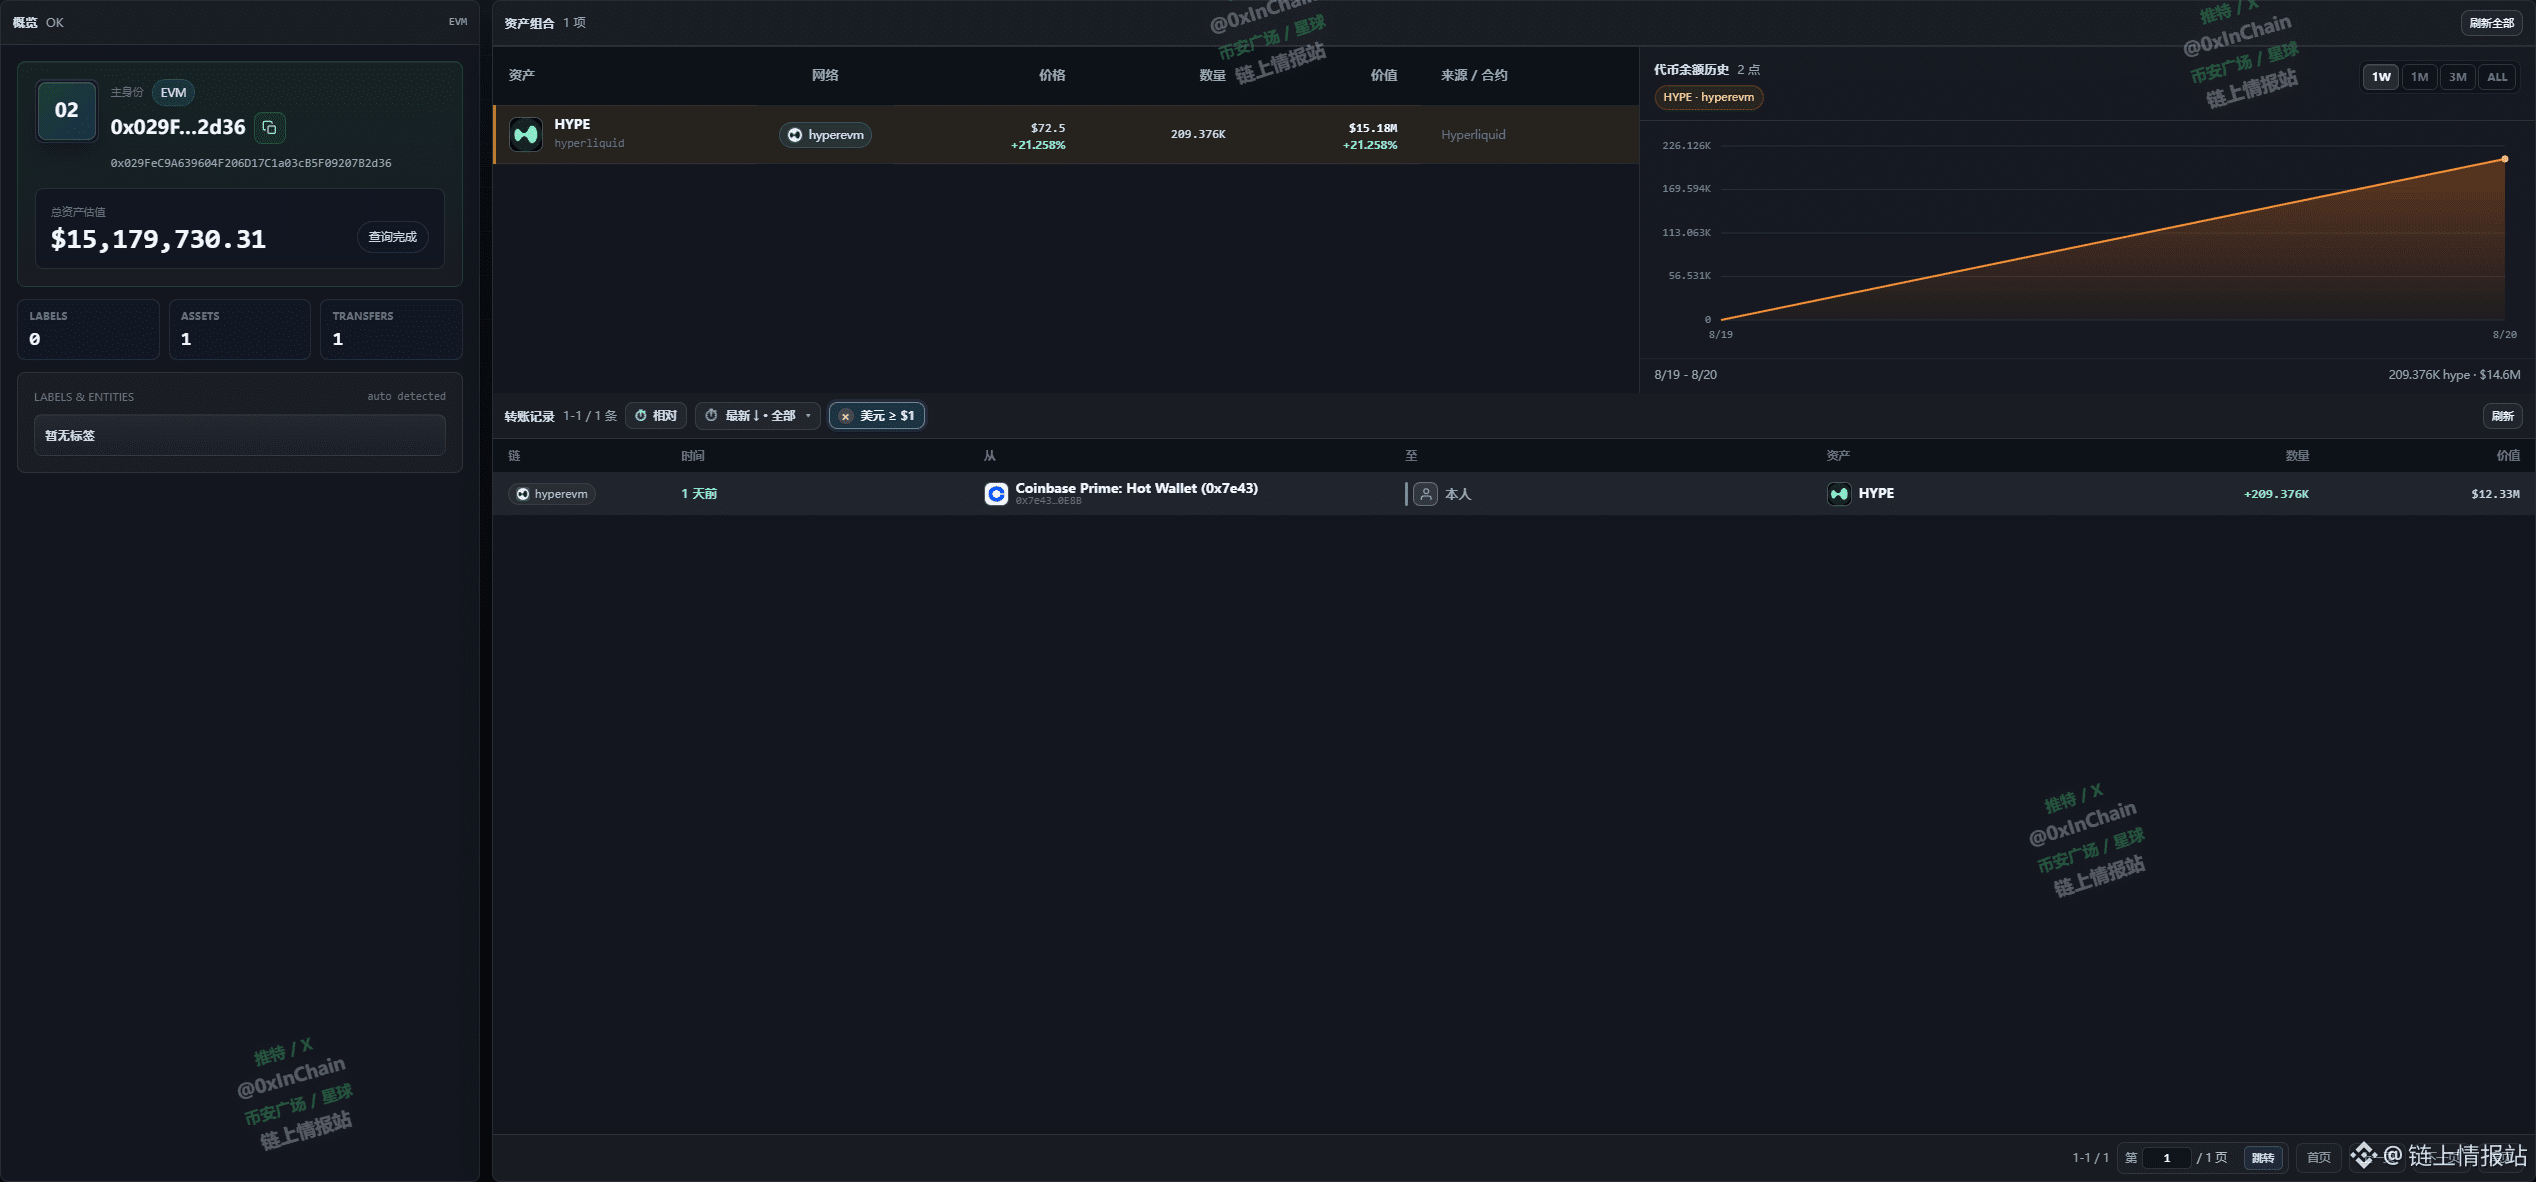The width and height of the screenshot is (2536, 1182).
Task: Click the person icon next to 本人
Action: (x=1426, y=494)
